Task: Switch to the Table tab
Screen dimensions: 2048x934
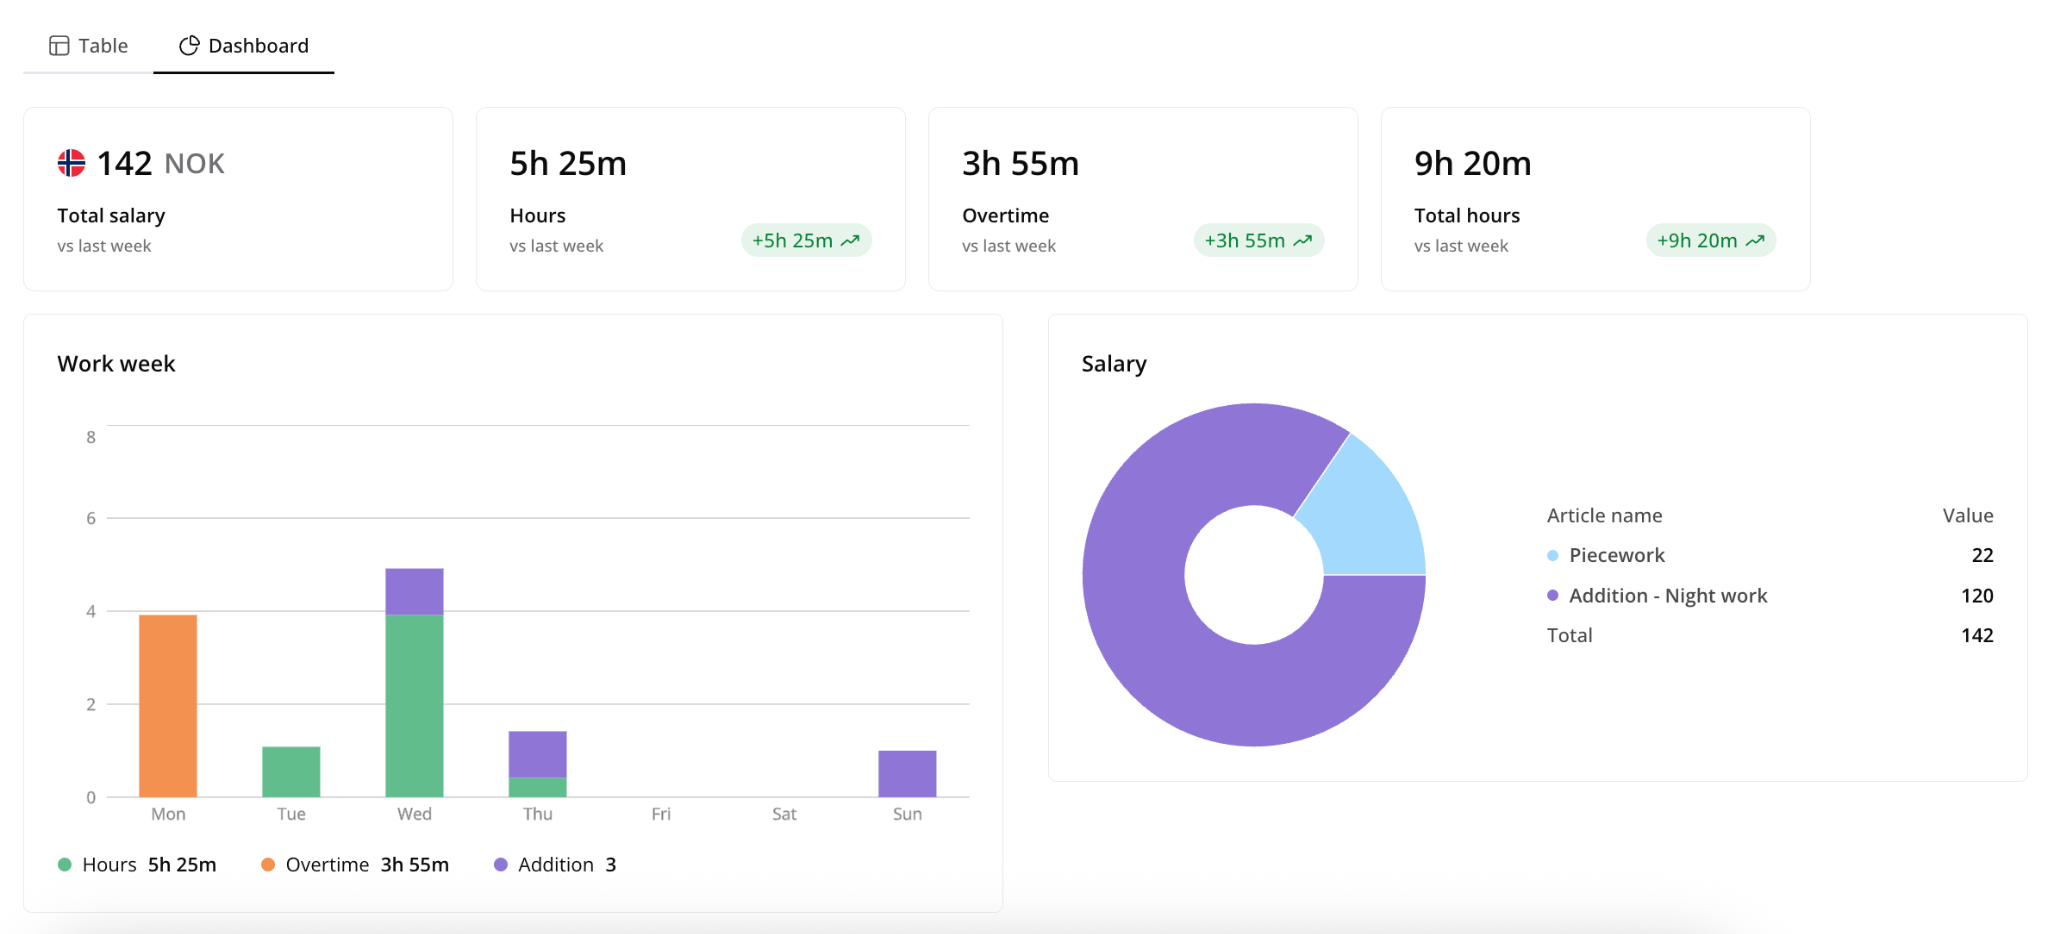Action: [88, 46]
